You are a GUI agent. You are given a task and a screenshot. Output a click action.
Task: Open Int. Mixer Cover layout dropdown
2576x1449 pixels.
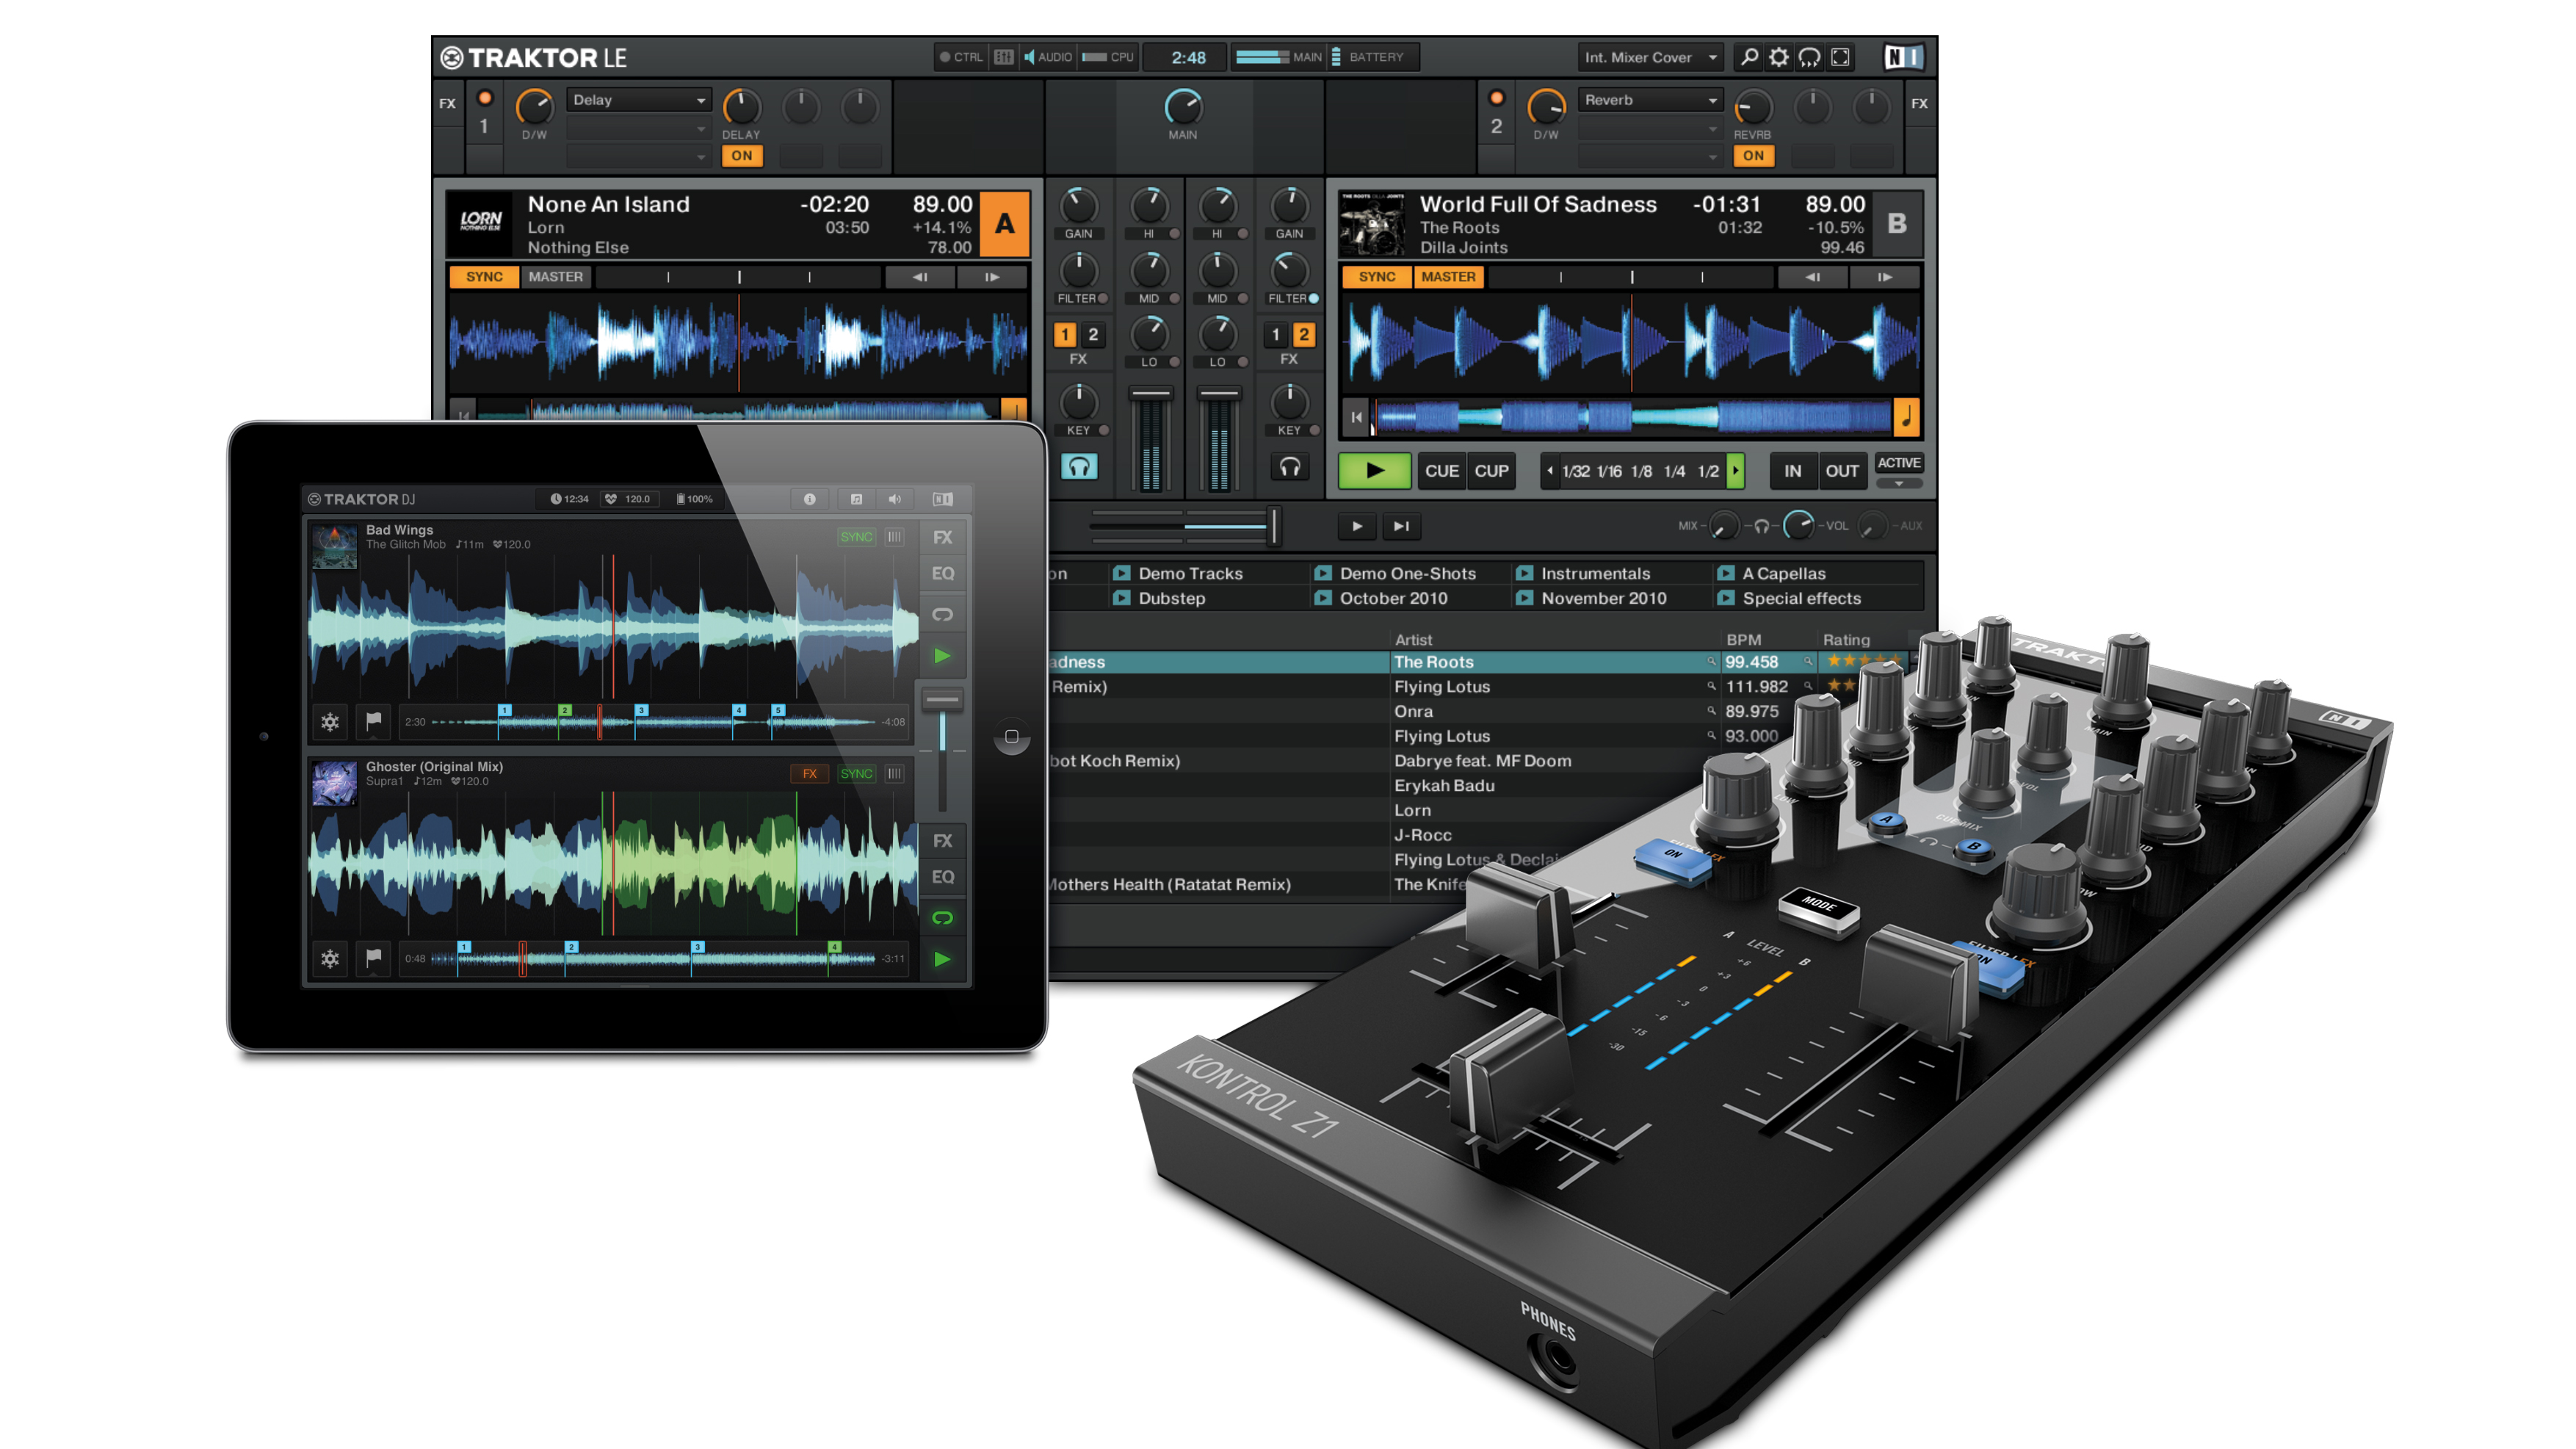coord(1650,57)
